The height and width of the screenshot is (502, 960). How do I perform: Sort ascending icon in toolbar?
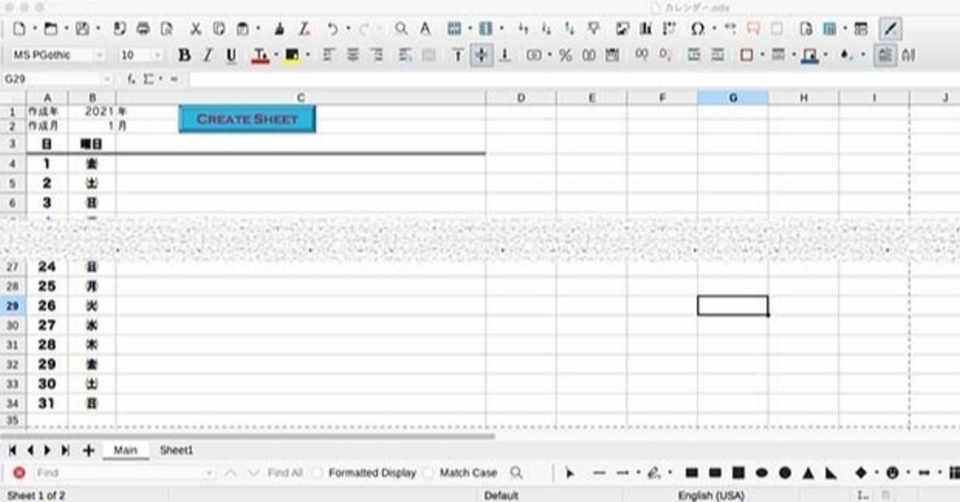pyautogui.click(x=547, y=29)
